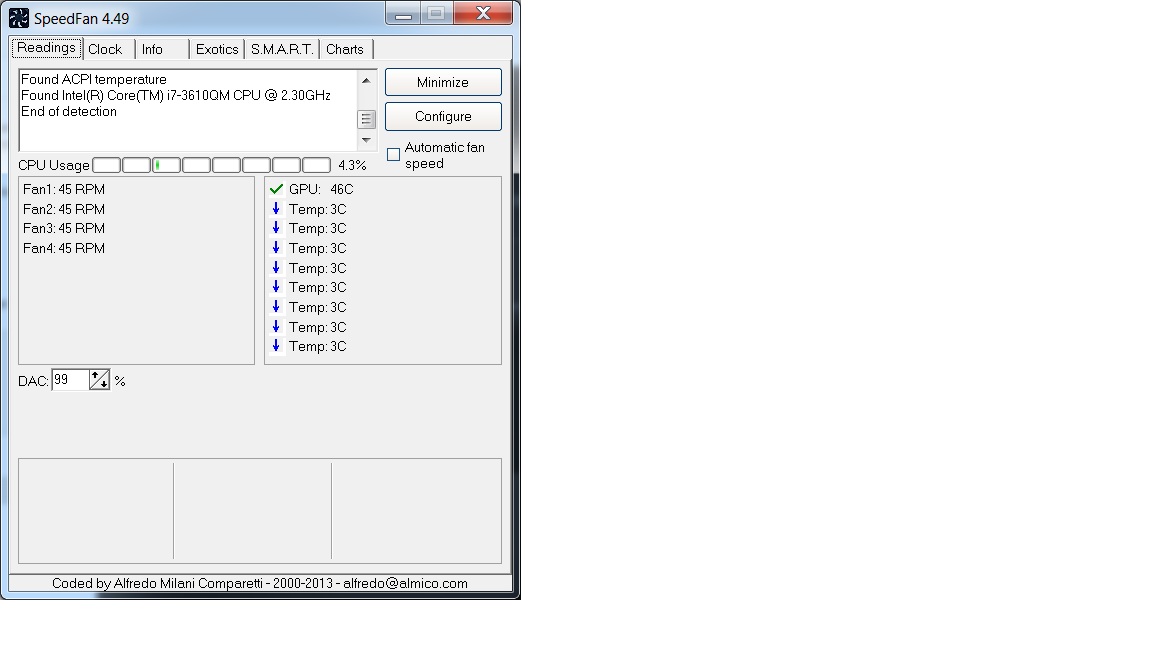Click the 'Coded by Alfredo Milani Comparetti' status text
Viewport: 1152px width, 648px height.
tap(260, 583)
